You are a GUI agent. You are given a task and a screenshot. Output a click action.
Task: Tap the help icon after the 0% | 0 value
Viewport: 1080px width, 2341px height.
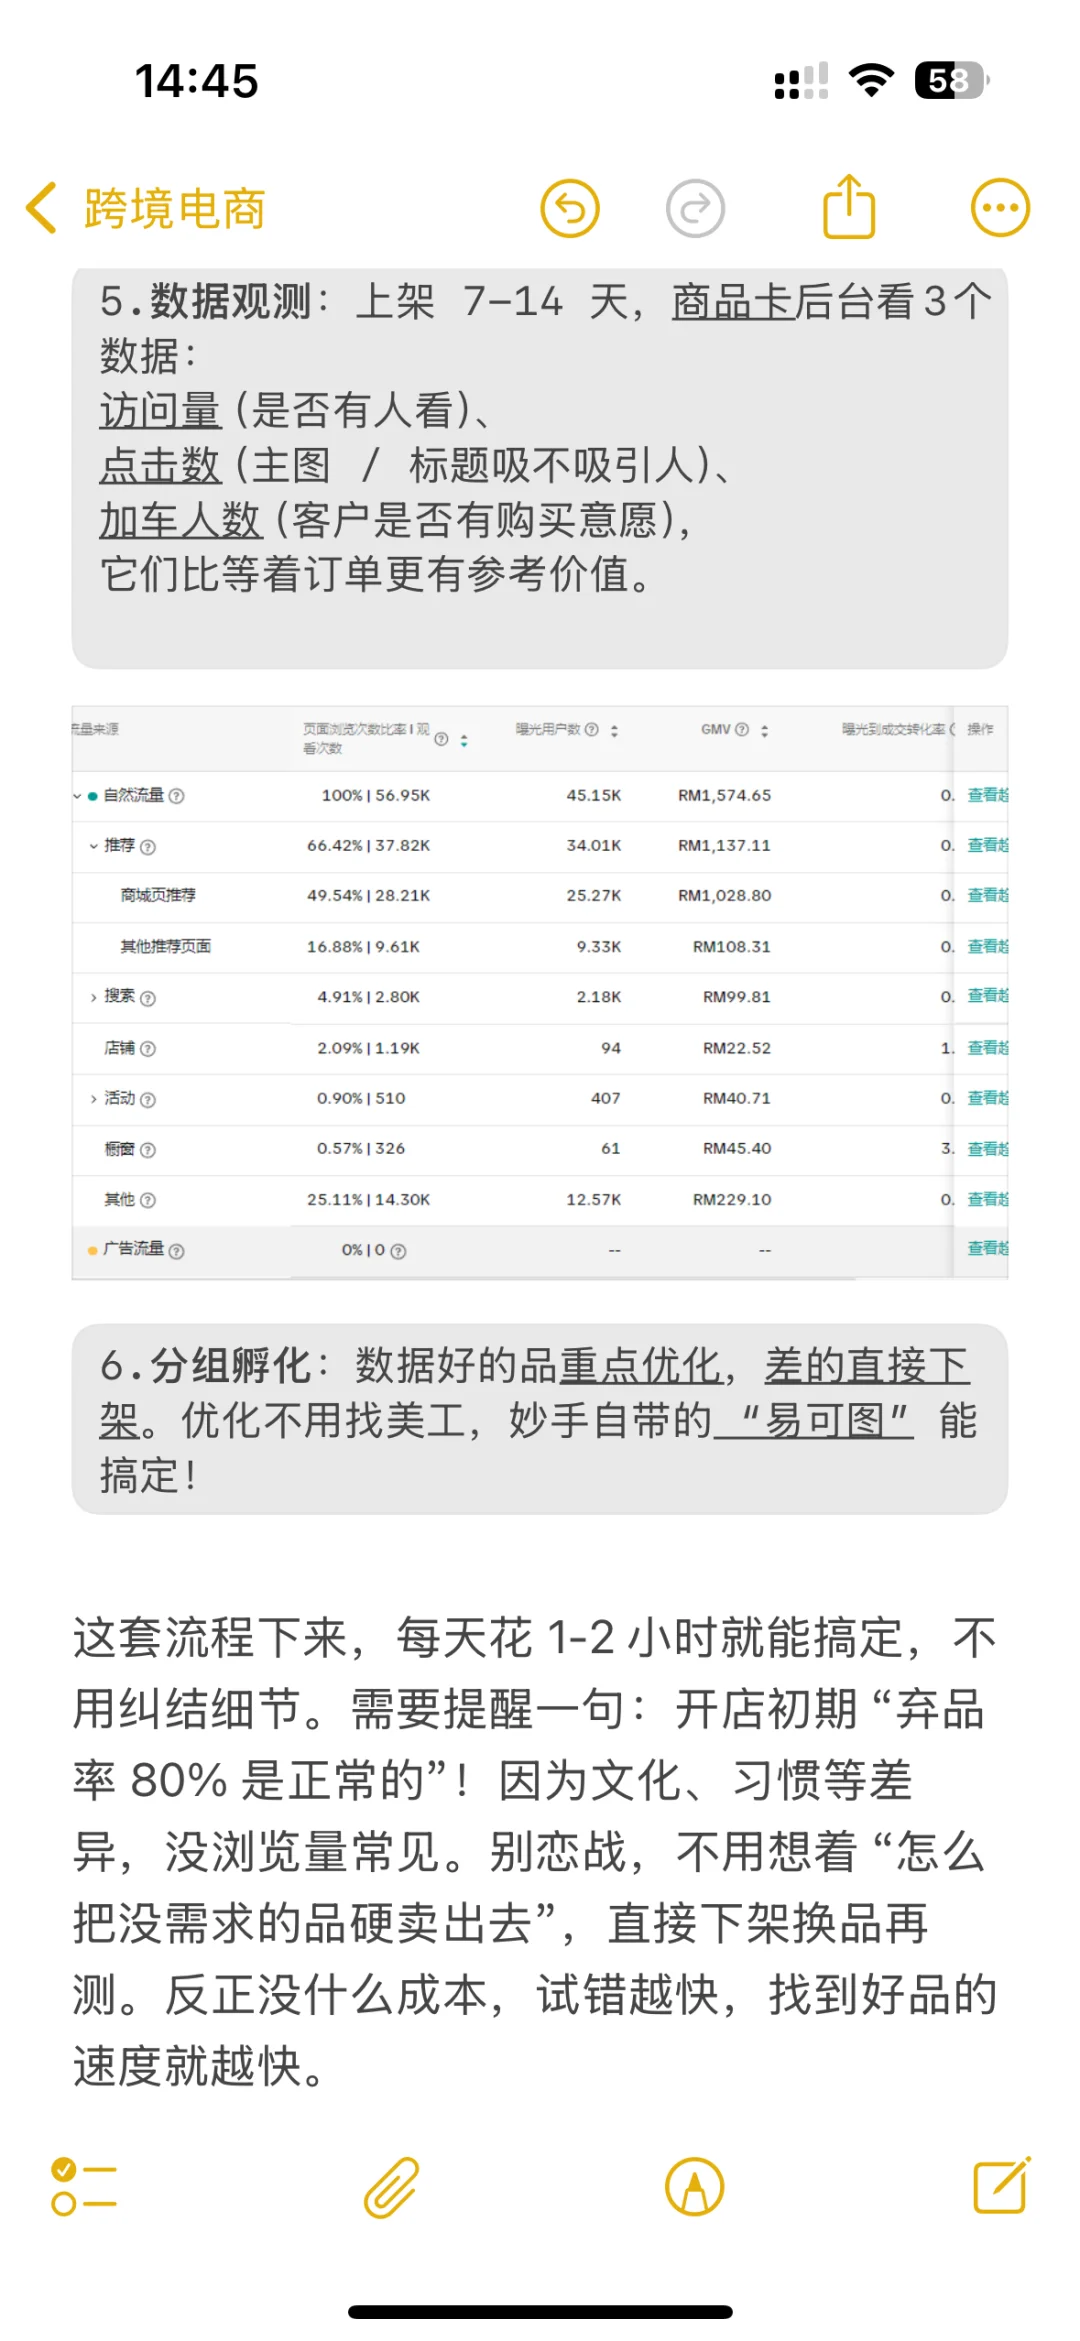[x=398, y=1251]
